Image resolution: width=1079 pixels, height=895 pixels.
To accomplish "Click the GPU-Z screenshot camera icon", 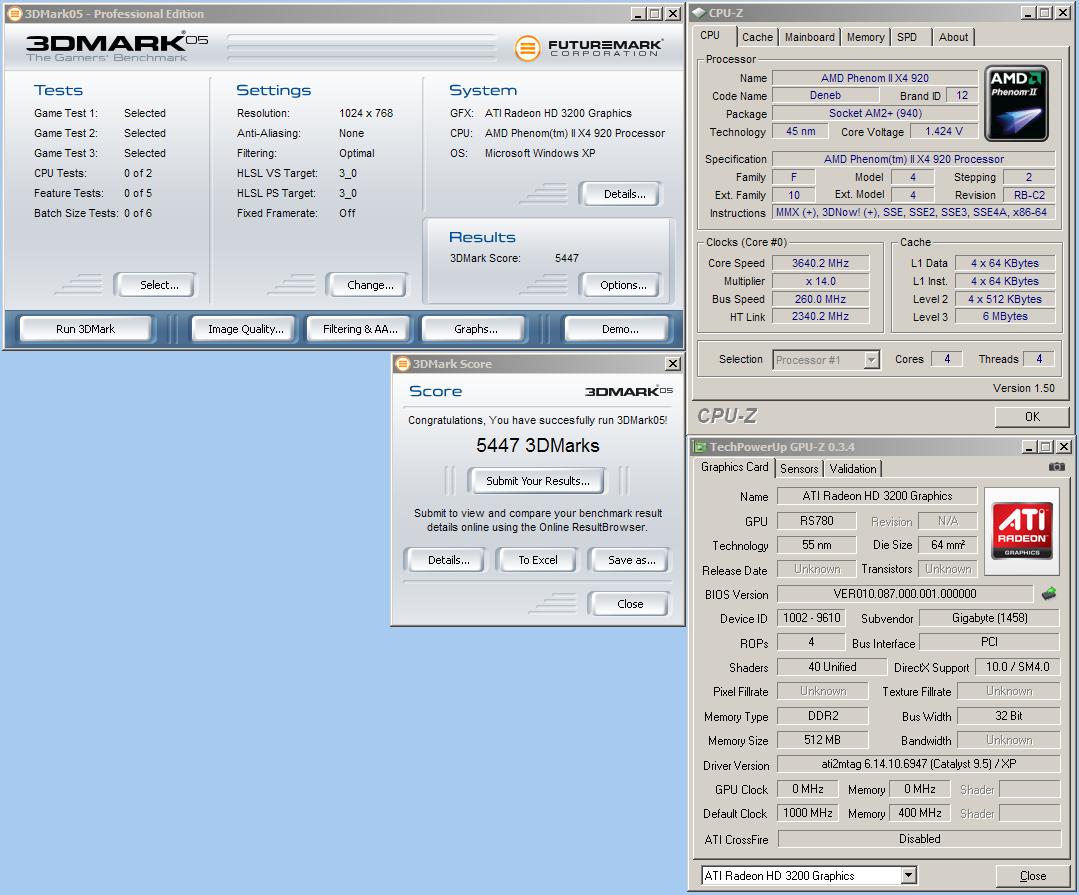I will tap(1056, 466).
